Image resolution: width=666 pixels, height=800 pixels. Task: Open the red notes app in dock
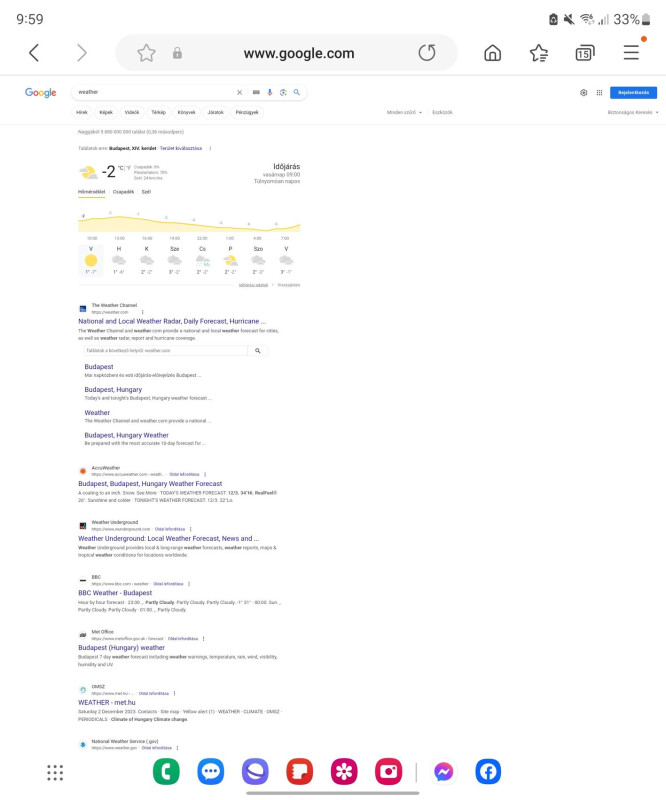300,771
